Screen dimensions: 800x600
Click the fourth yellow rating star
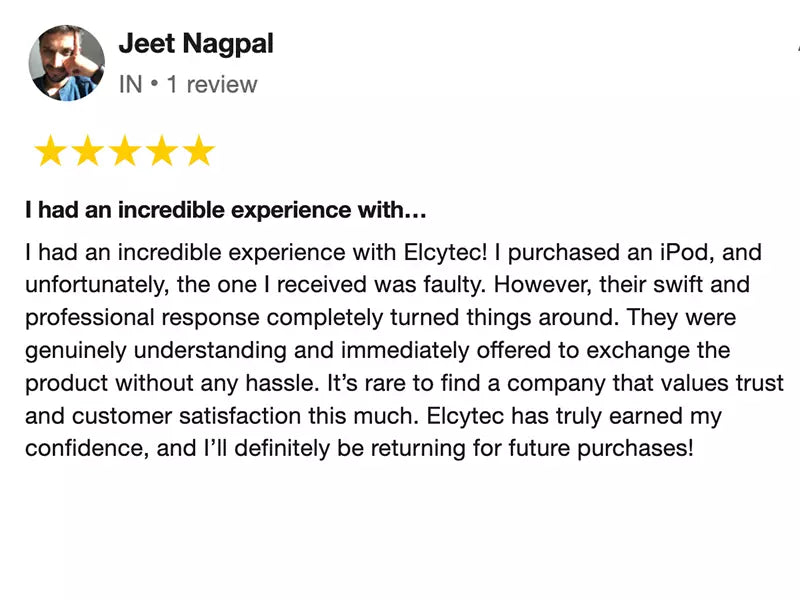click(162, 152)
